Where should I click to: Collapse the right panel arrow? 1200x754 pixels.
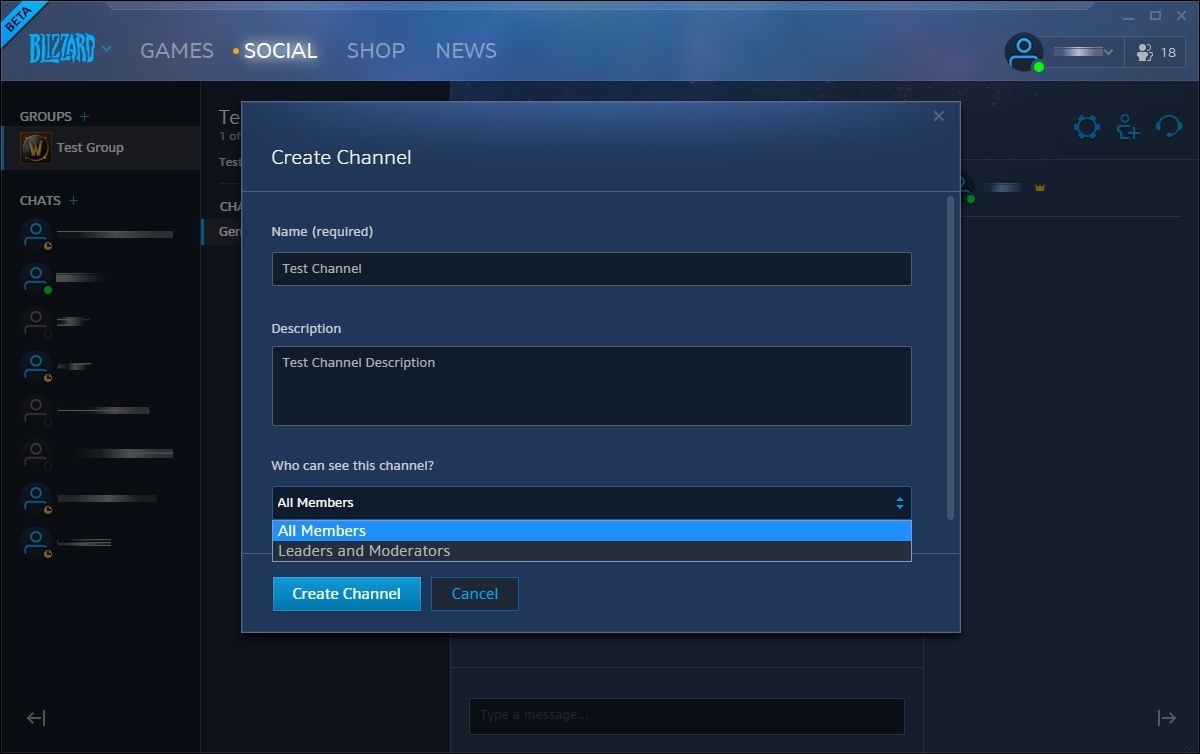1166,718
